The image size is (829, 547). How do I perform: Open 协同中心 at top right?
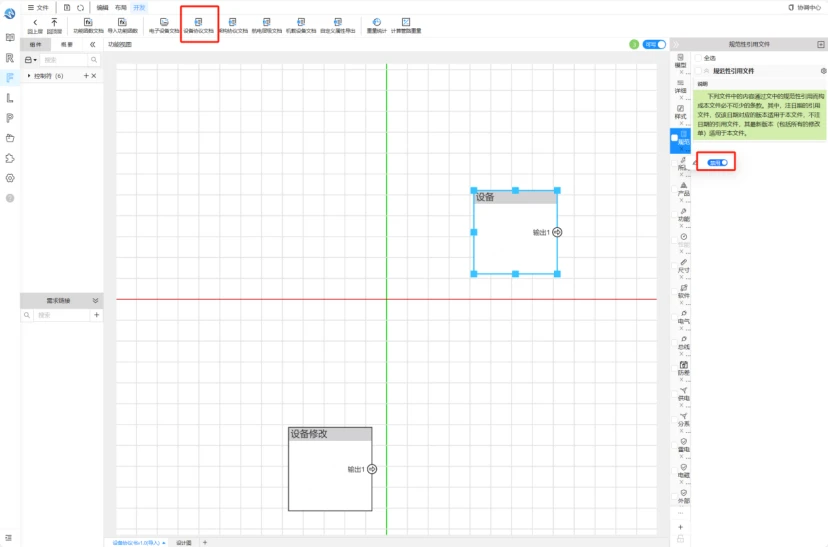click(805, 7)
